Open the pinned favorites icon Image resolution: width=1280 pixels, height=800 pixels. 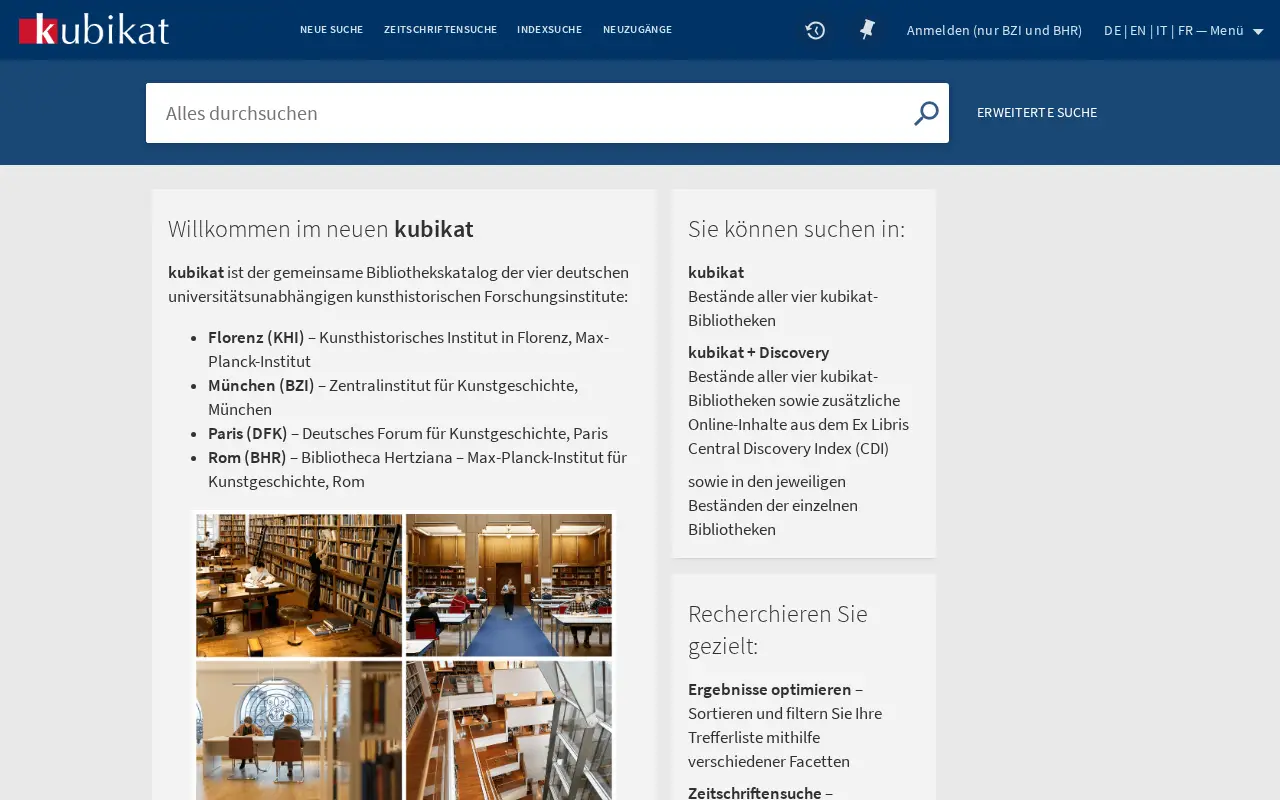click(867, 30)
